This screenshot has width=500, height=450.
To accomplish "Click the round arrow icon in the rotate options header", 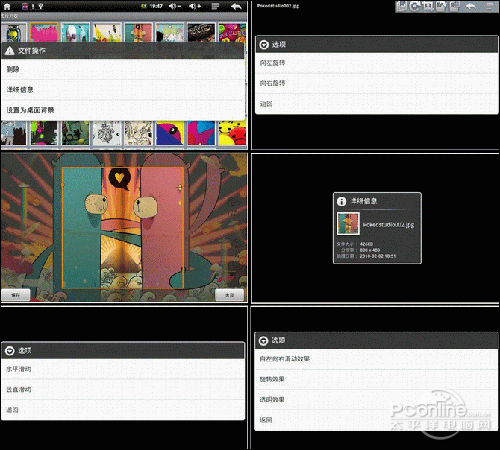I will [x=264, y=45].
